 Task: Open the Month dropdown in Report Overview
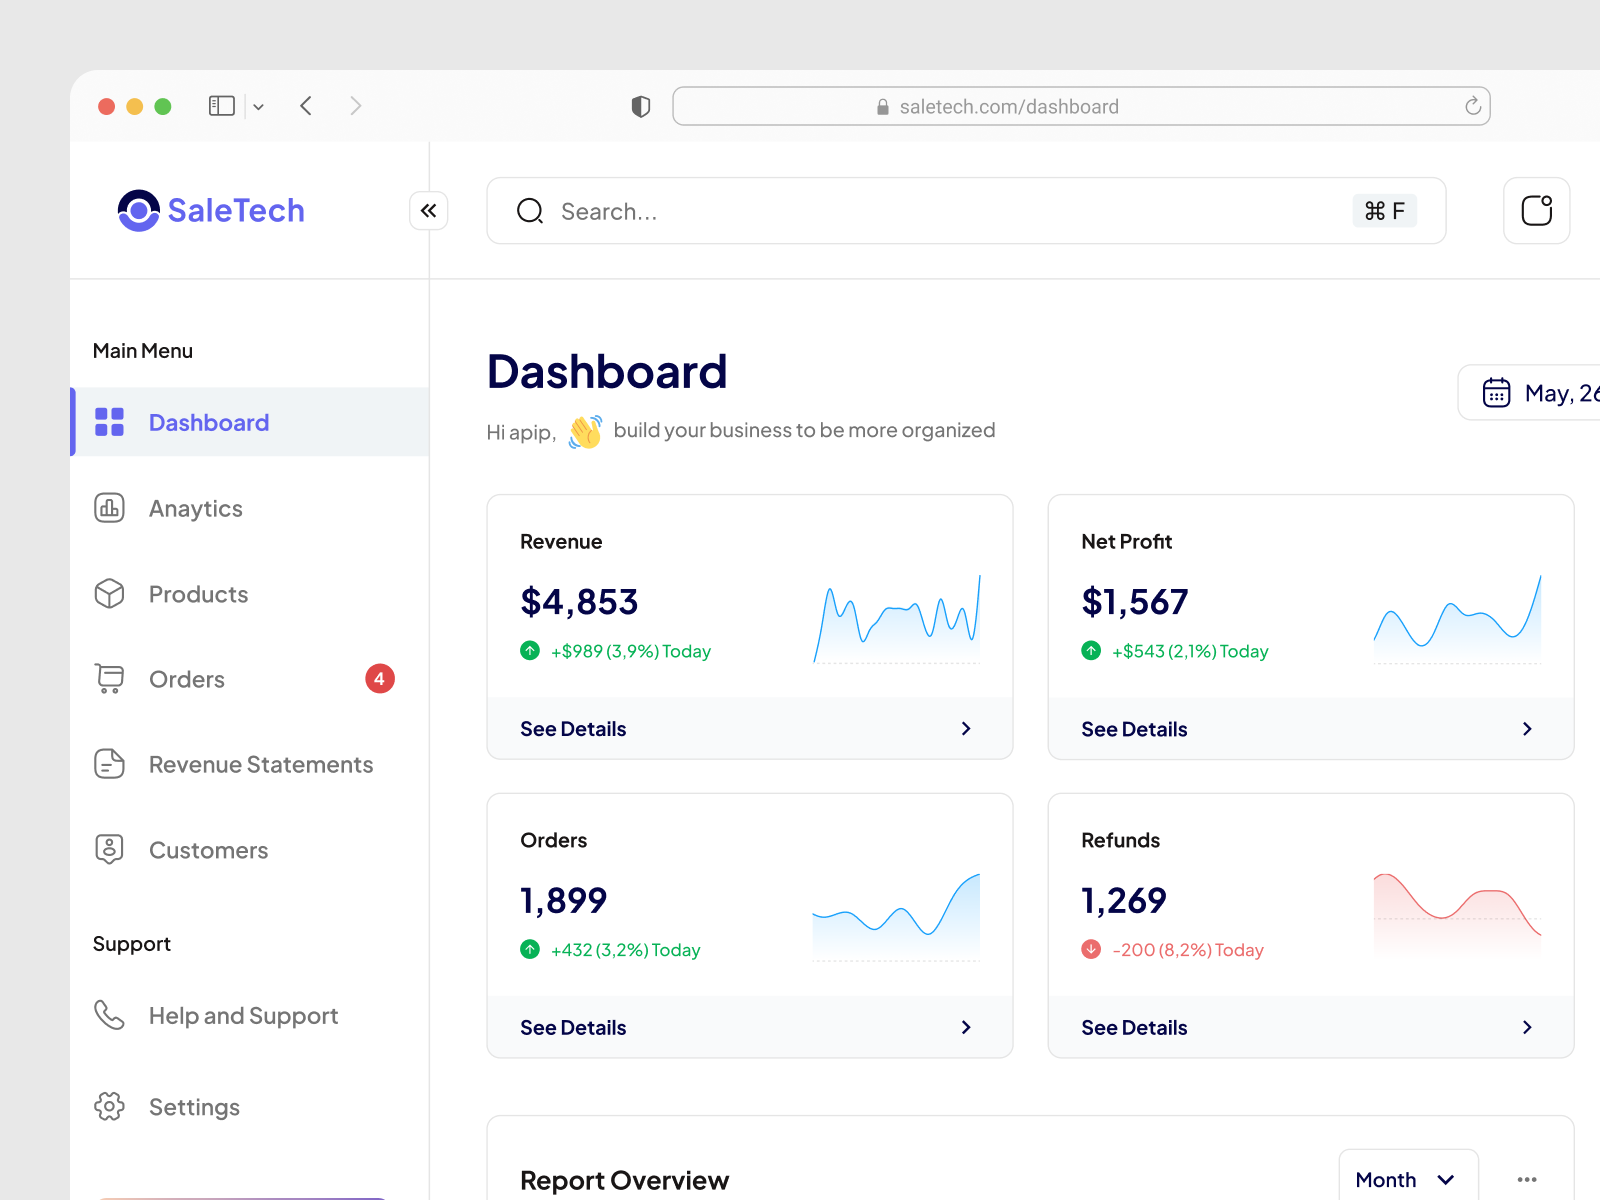tap(1407, 1179)
